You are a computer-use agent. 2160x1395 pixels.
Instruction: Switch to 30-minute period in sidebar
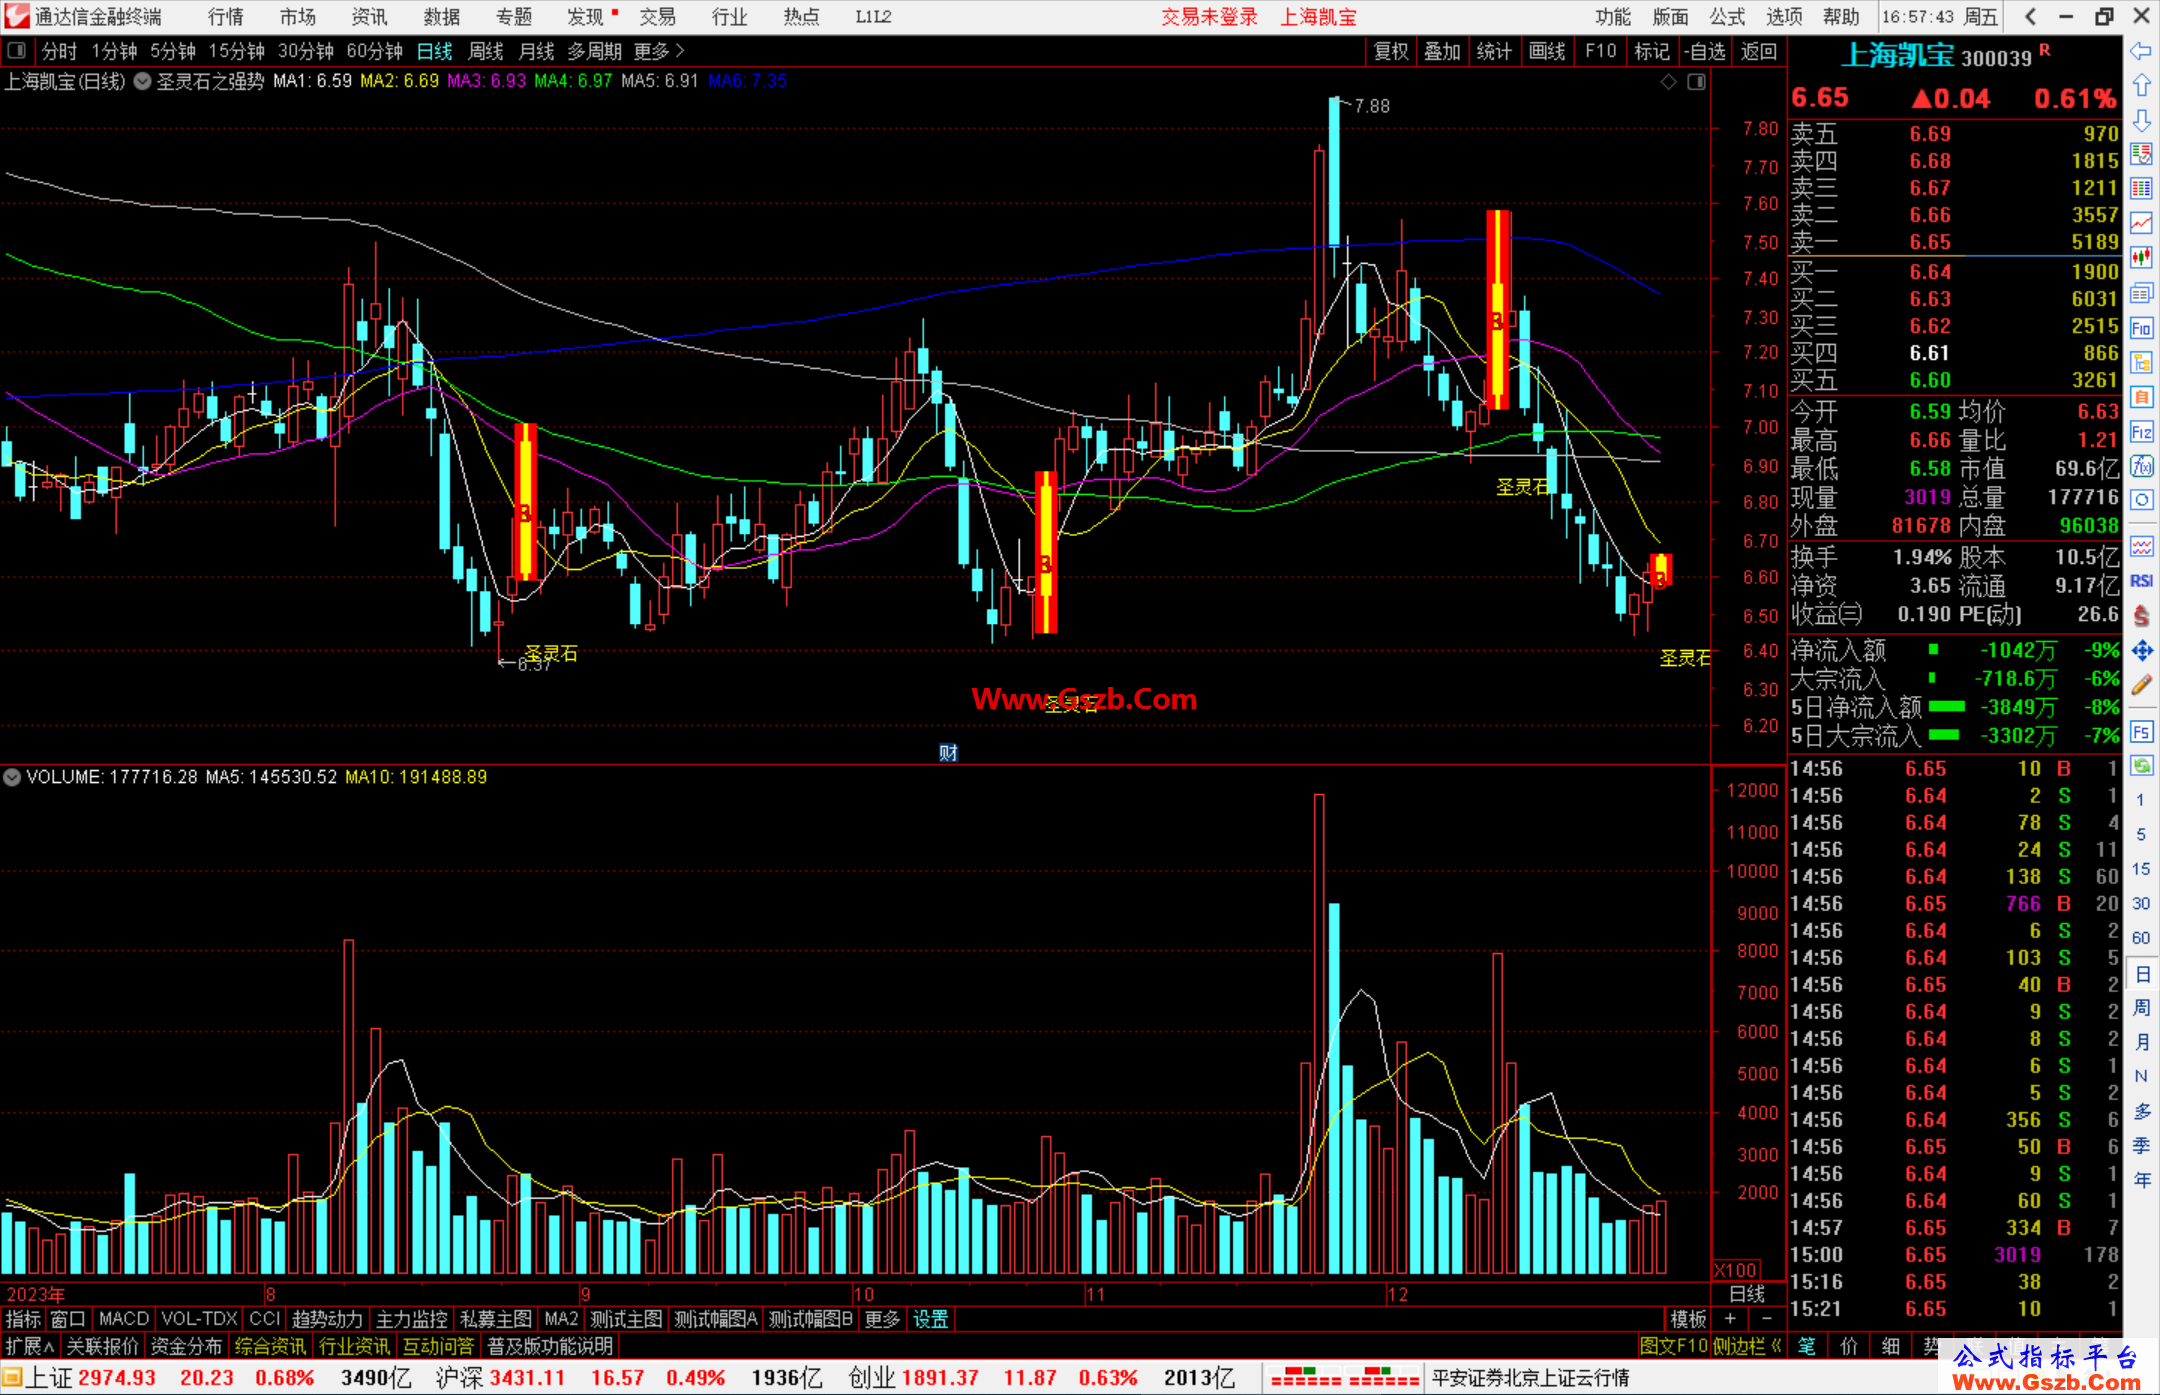[x=2140, y=903]
